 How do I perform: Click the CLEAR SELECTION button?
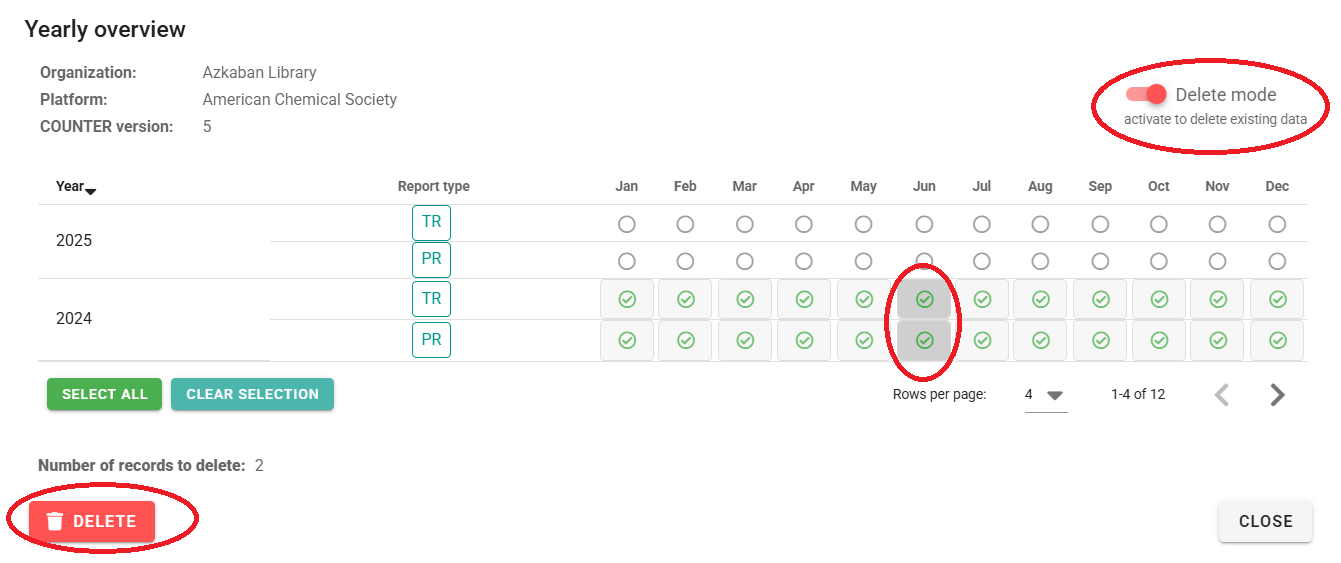tap(252, 394)
